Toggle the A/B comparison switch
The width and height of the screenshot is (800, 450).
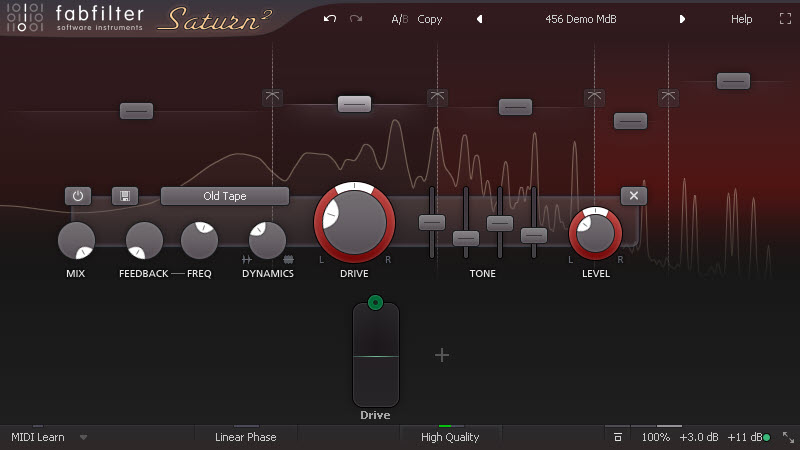tap(399, 19)
